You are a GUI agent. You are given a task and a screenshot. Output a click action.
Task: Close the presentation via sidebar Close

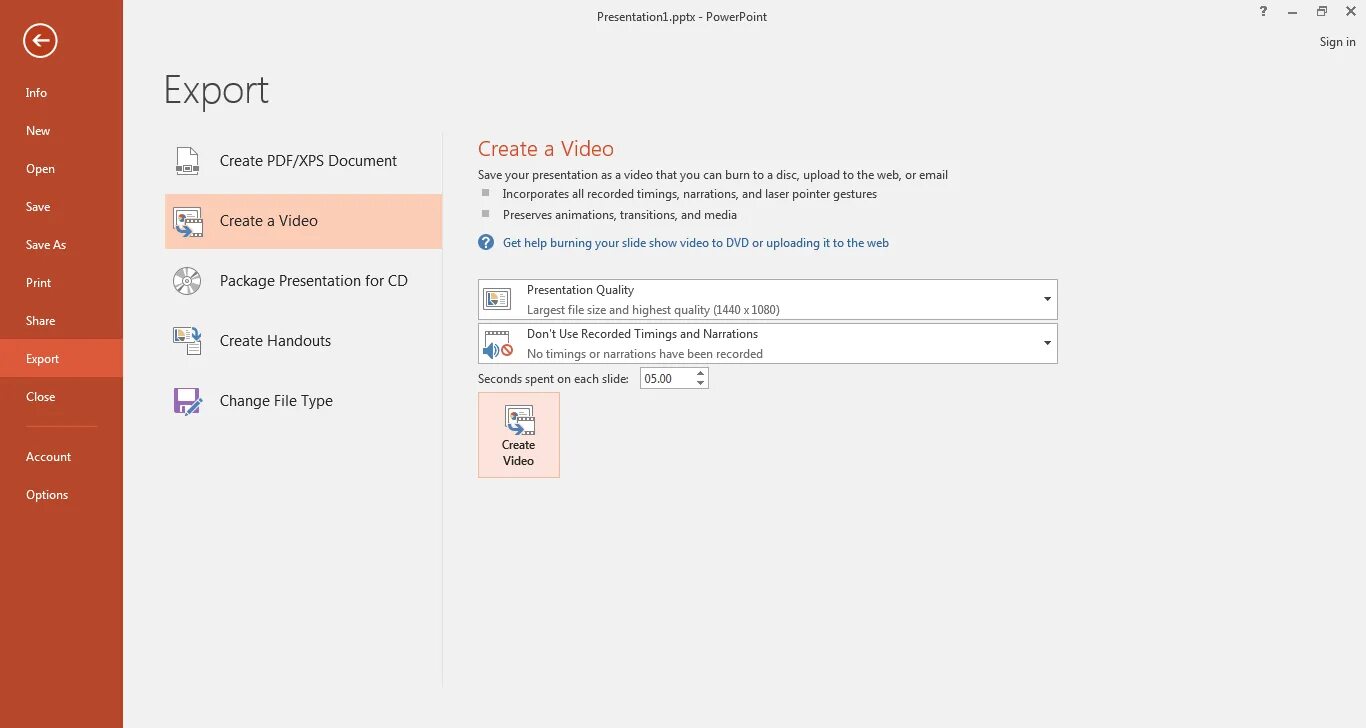[x=61, y=397]
